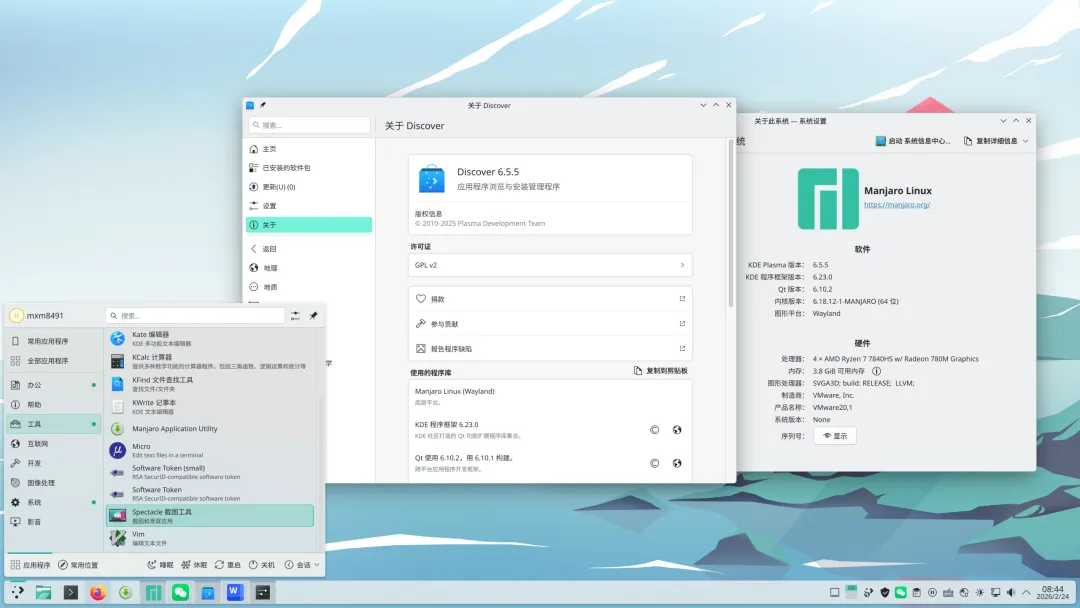Select 常用应用程序 in launcher sidebar
Image resolution: width=1080 pixels, height=608 pixels.
click(54, 341)
